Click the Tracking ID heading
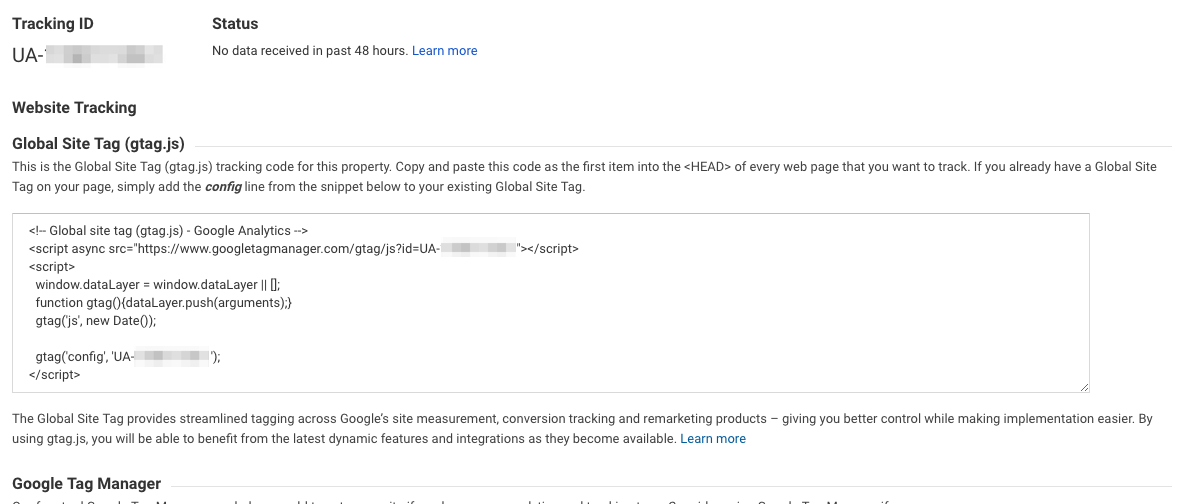Image resolution: width=1193 pixels, height=504 pixels. 53,24
